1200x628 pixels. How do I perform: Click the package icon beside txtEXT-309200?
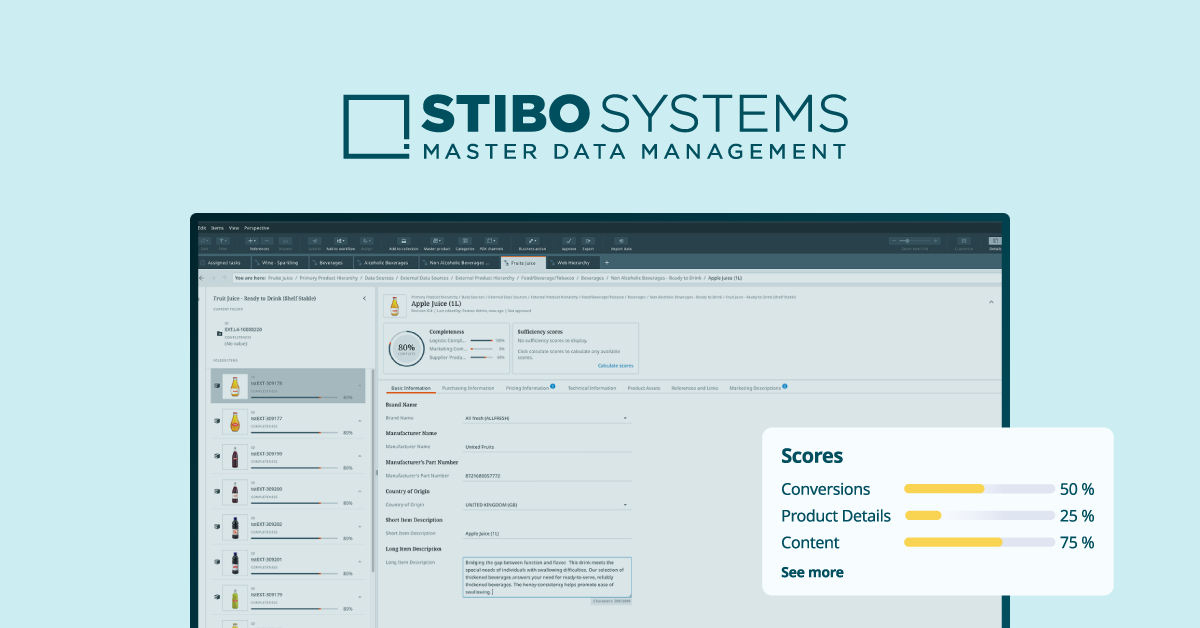click(x=217, y=491)
